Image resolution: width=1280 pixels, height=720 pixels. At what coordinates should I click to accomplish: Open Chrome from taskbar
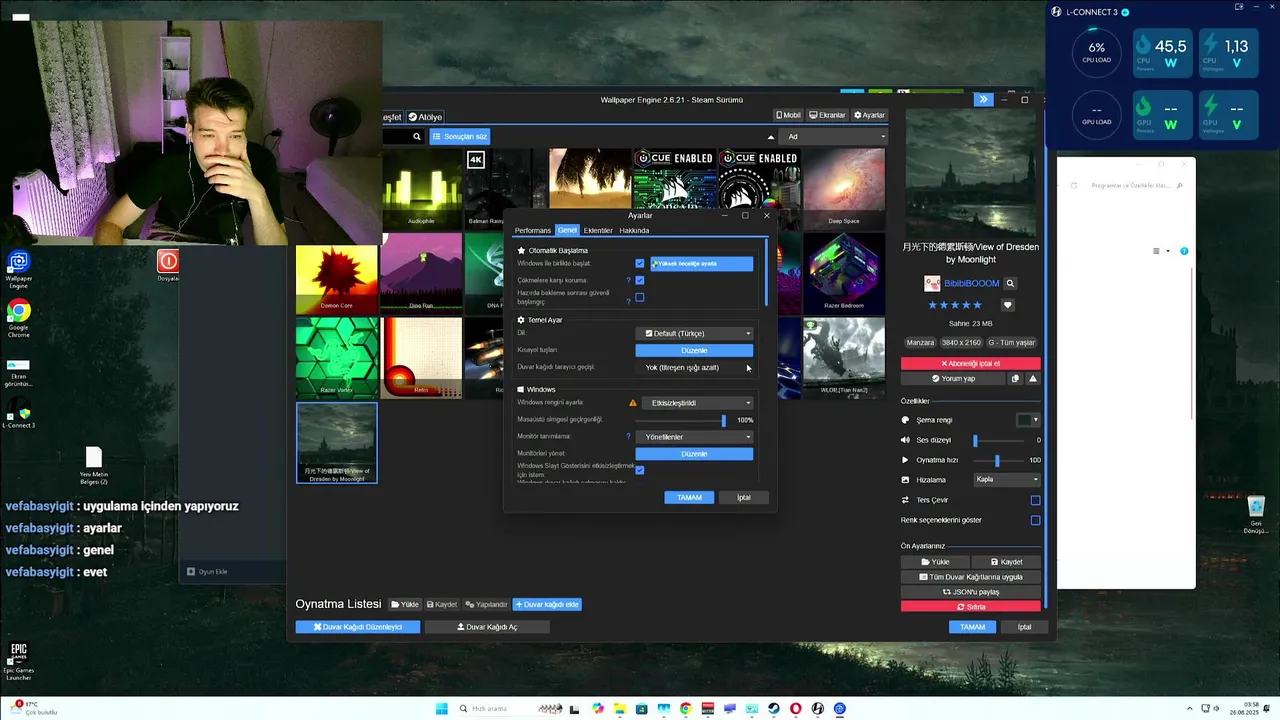pyautogui.click(x=686, y=709)
